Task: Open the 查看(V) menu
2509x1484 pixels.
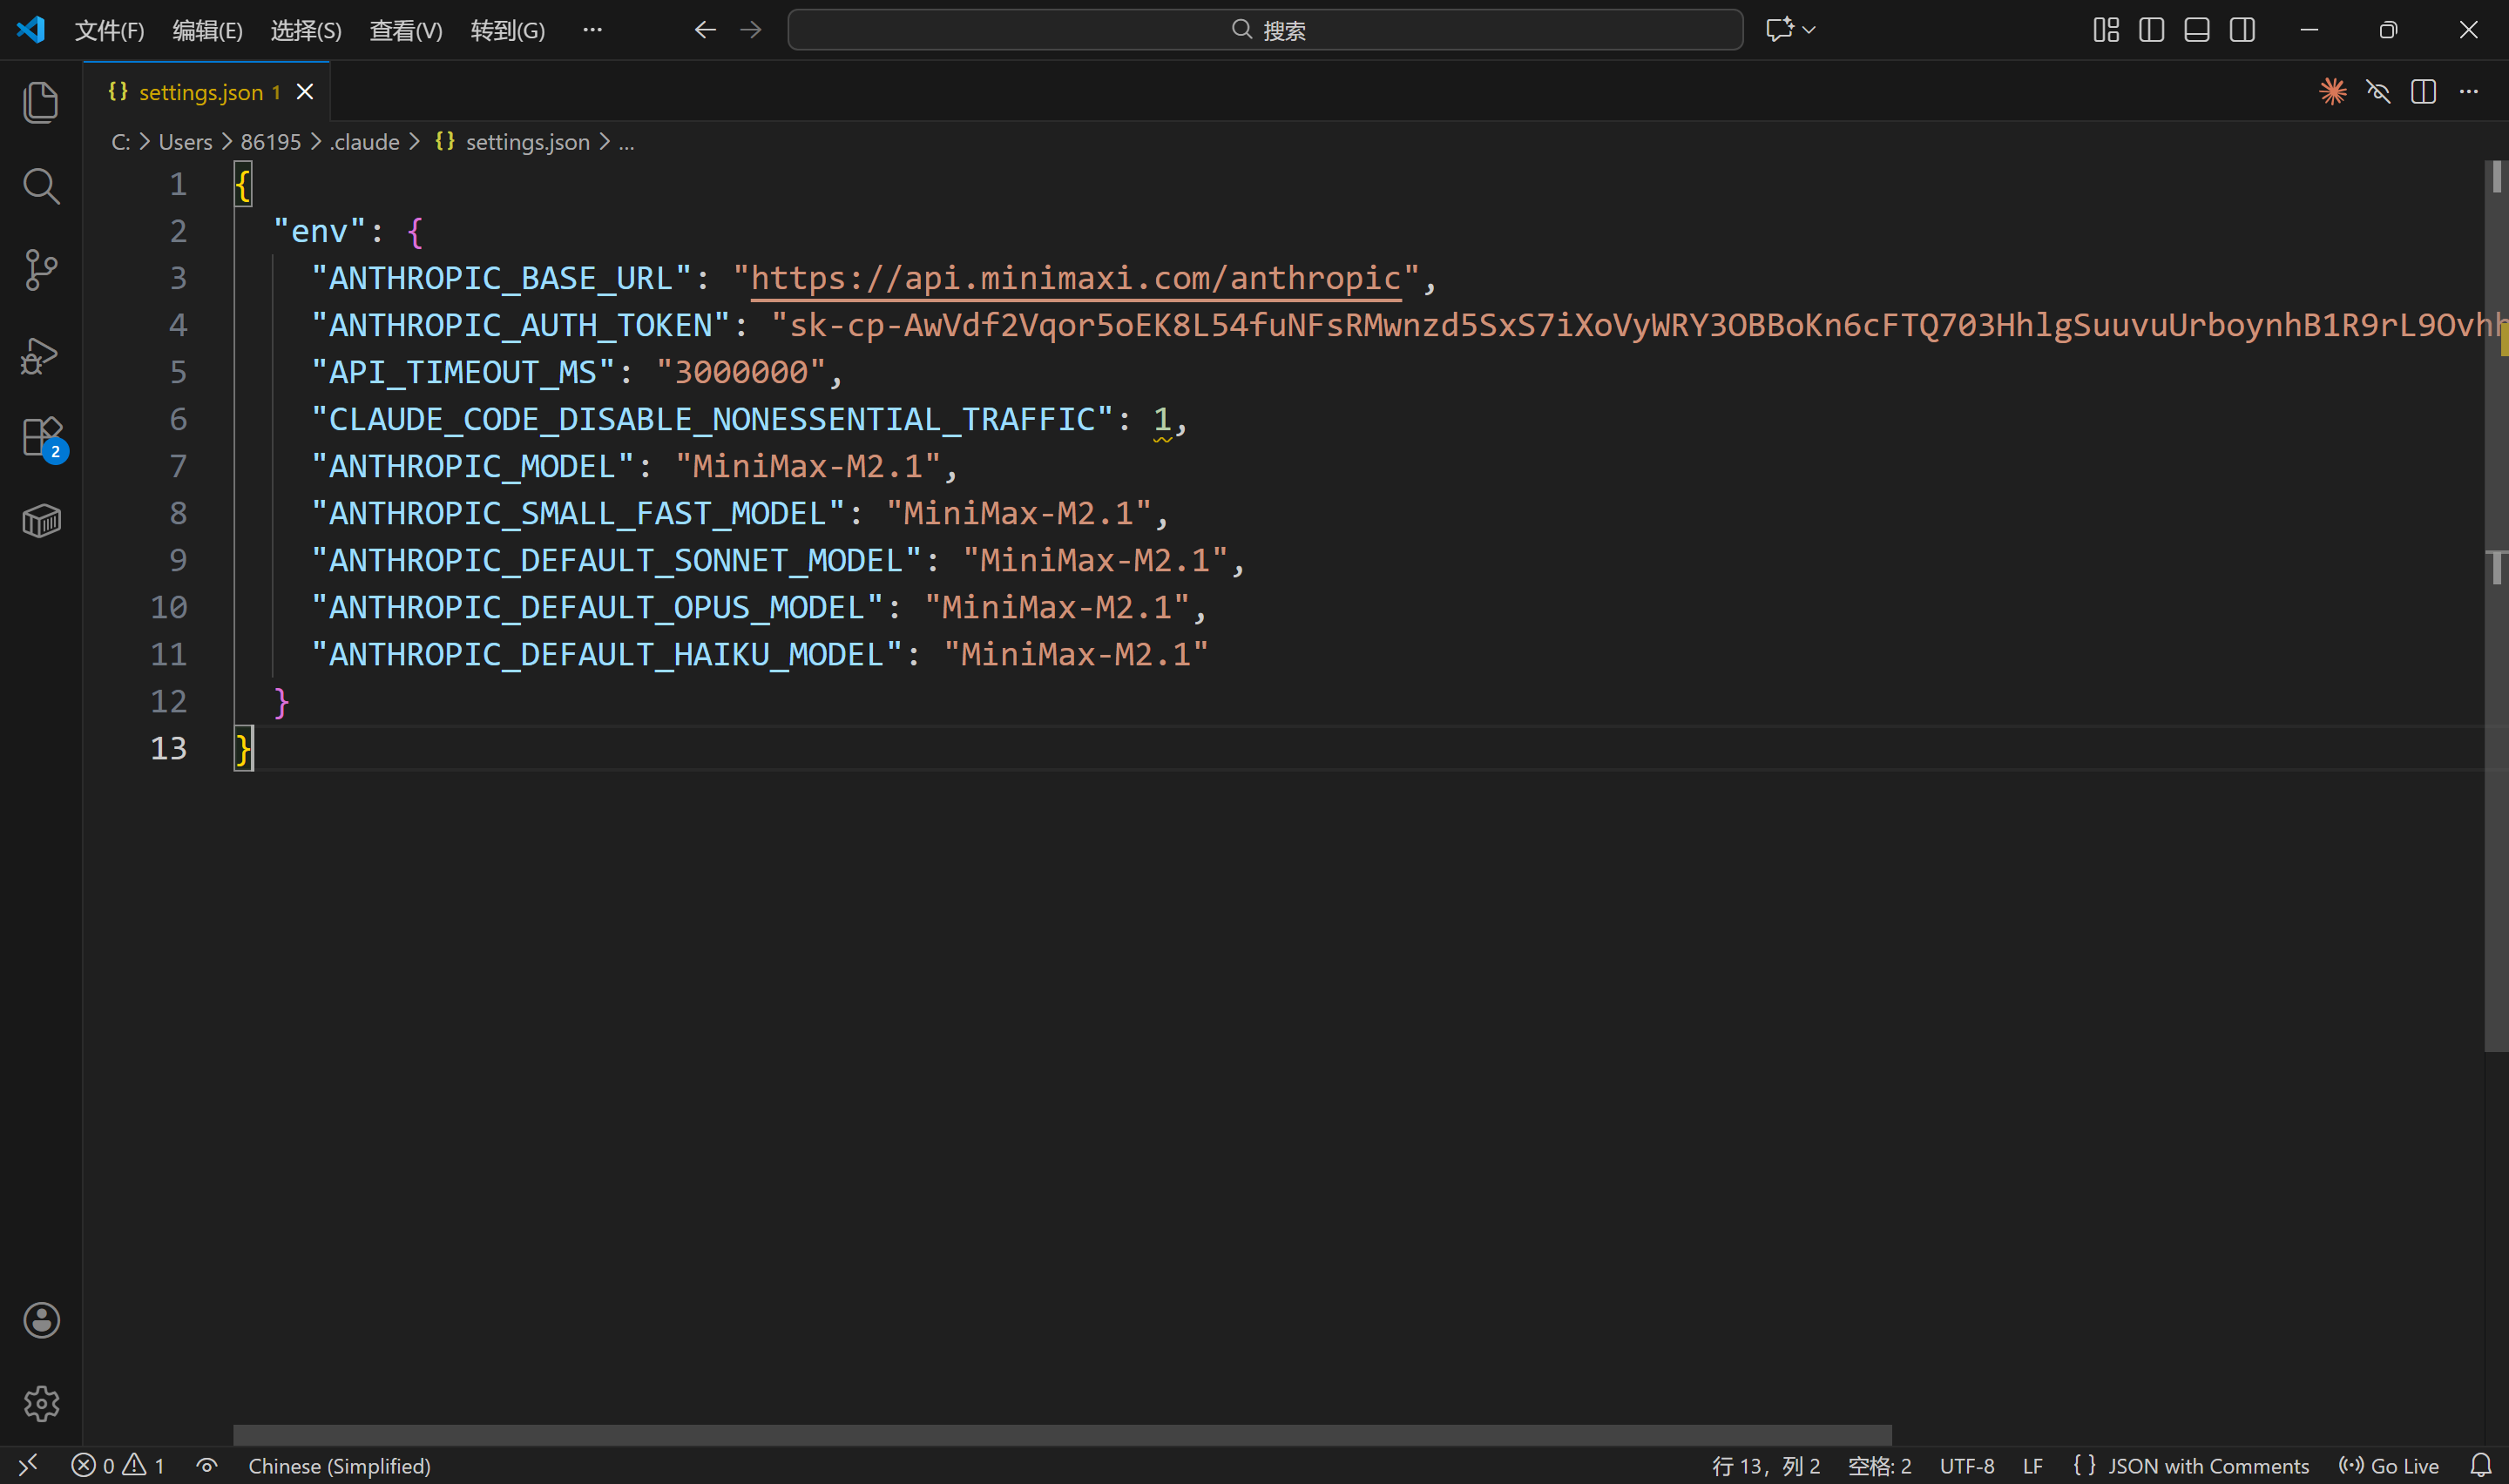Action: point(405,30)
